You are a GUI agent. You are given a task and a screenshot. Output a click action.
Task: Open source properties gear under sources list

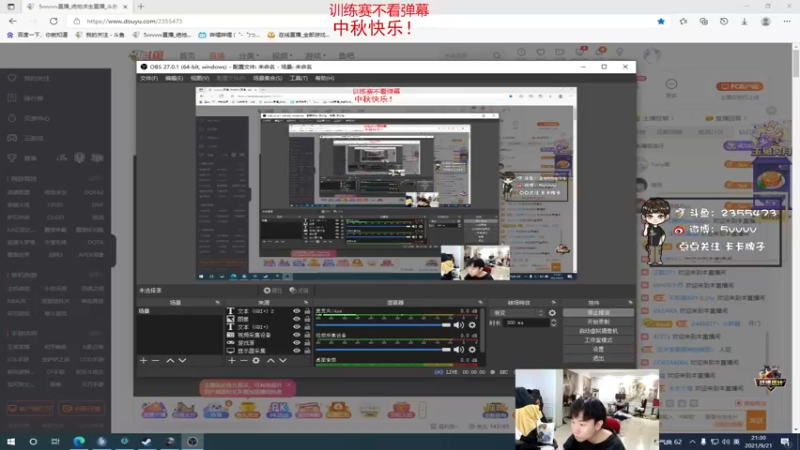pos(256,360)
